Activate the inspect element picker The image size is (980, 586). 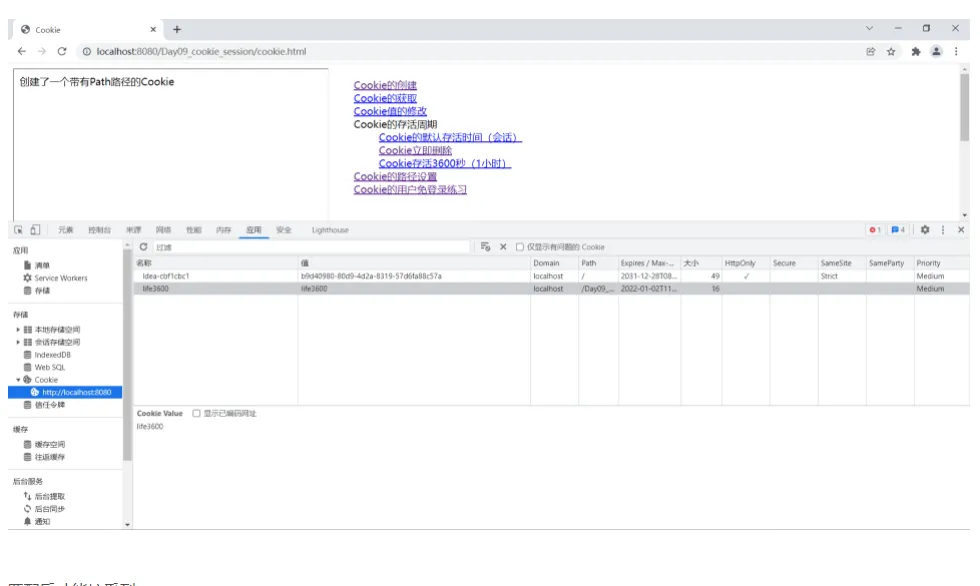point(18,230)
